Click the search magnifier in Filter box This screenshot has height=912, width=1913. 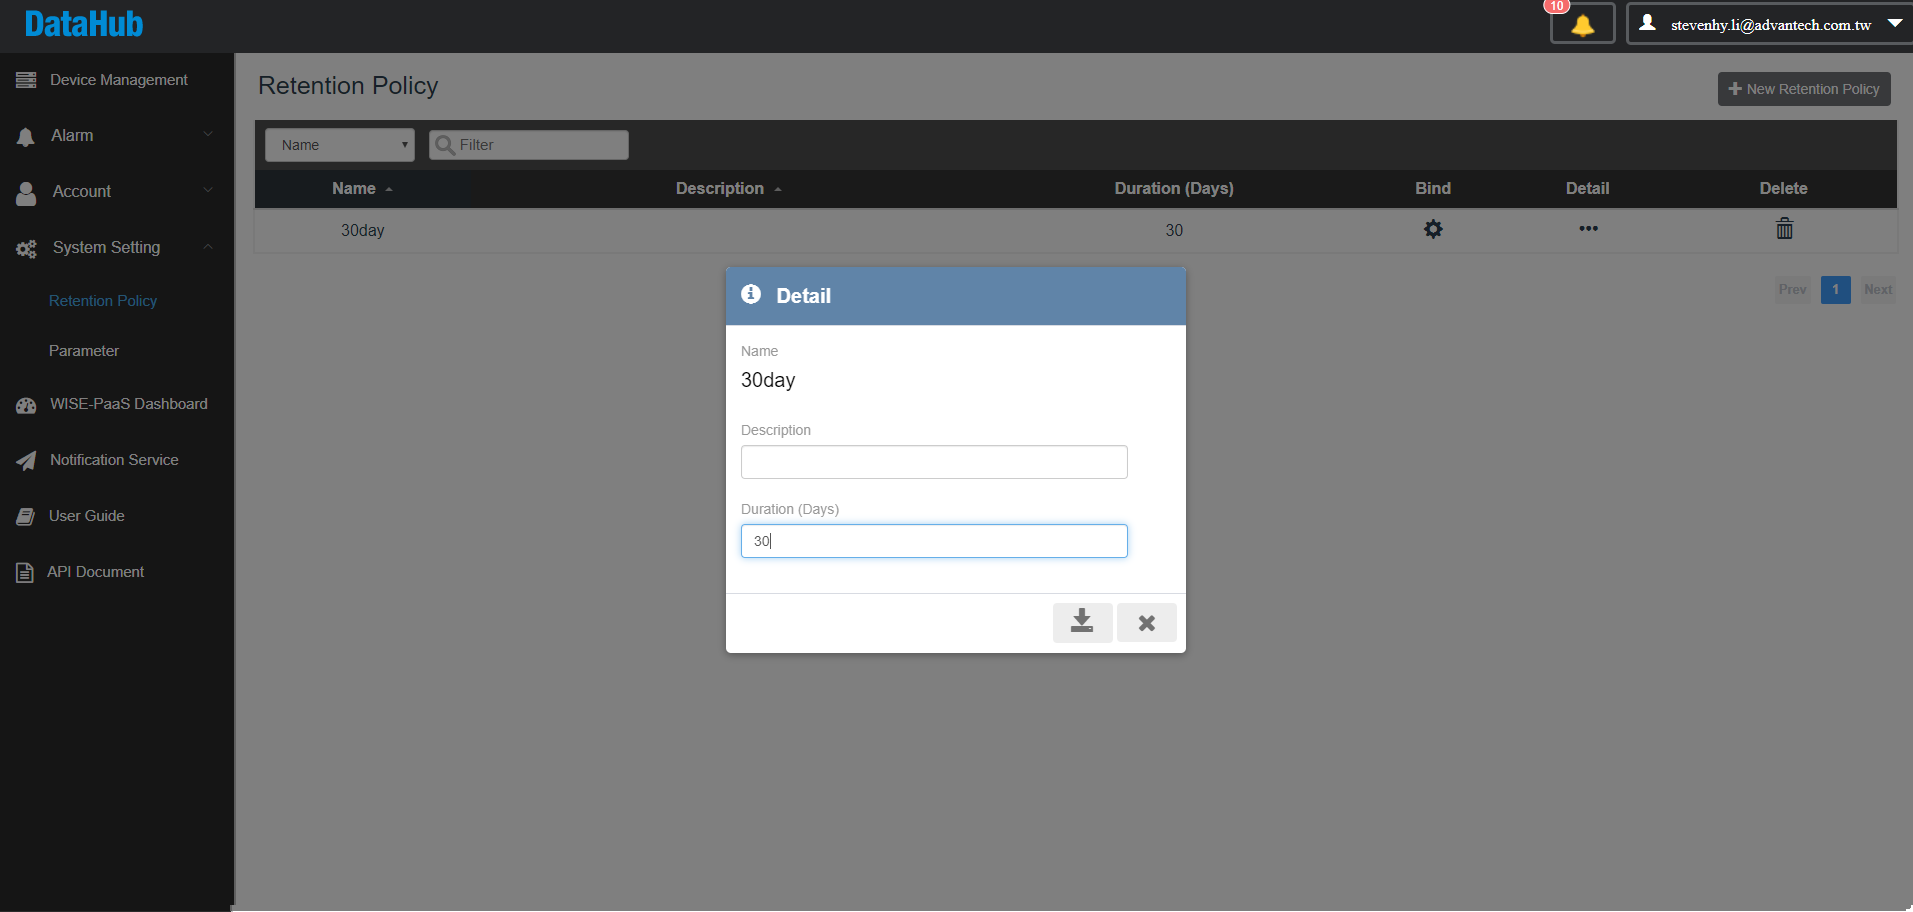(445, 145)
